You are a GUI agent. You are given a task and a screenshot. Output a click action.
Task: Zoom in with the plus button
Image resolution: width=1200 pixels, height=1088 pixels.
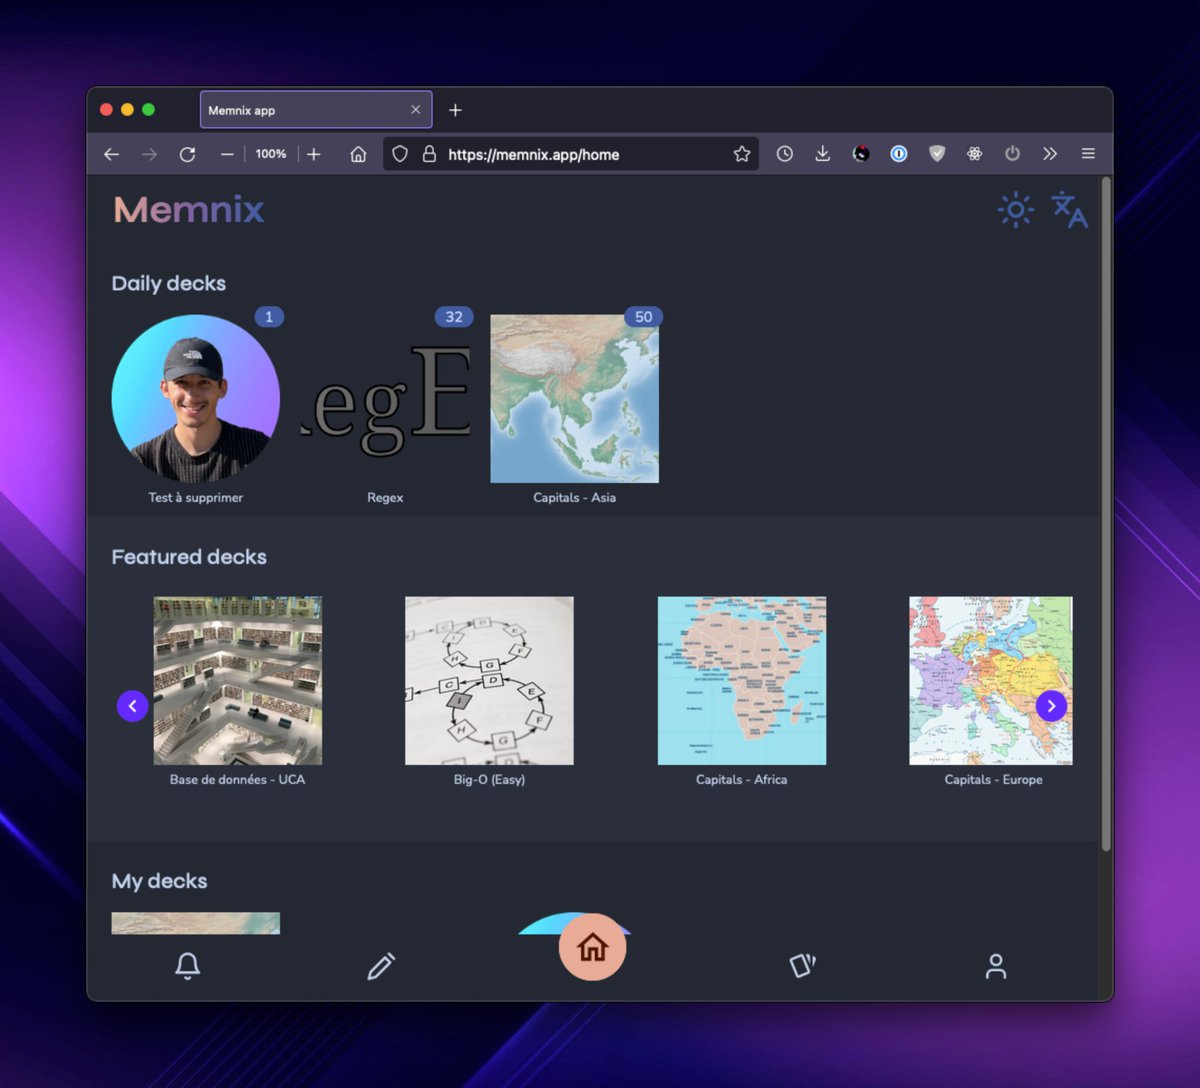[x=313, y=154]
